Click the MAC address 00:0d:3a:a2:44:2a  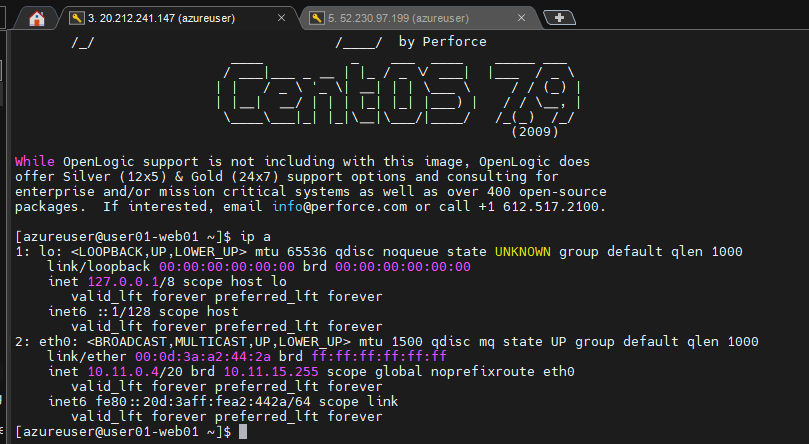point(203,356)
